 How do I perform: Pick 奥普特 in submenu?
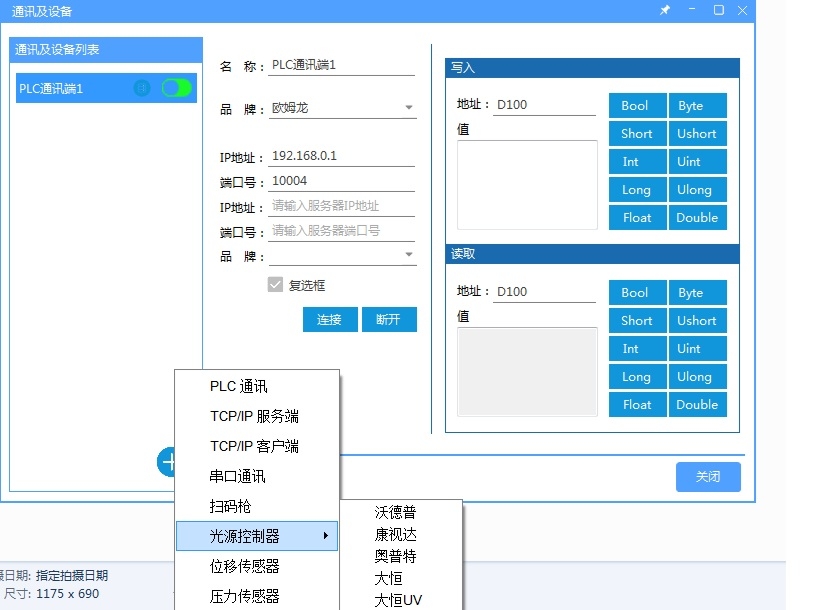pyautogui.click(x=395, y=556)
